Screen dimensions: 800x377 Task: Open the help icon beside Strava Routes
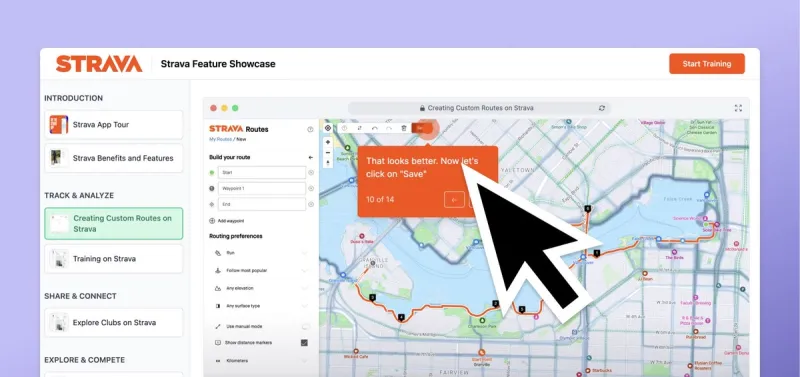(x=310, y=130)
